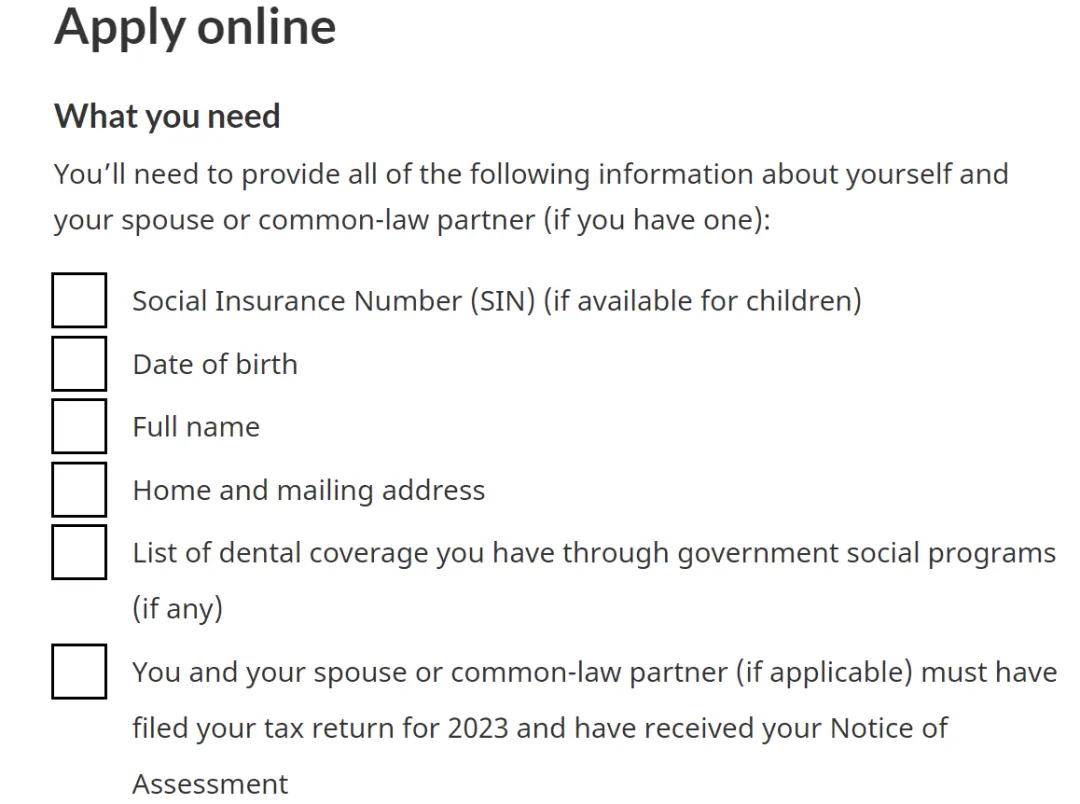Toggle the Full name checkbox
The image size is (1080, 804).
79,426
